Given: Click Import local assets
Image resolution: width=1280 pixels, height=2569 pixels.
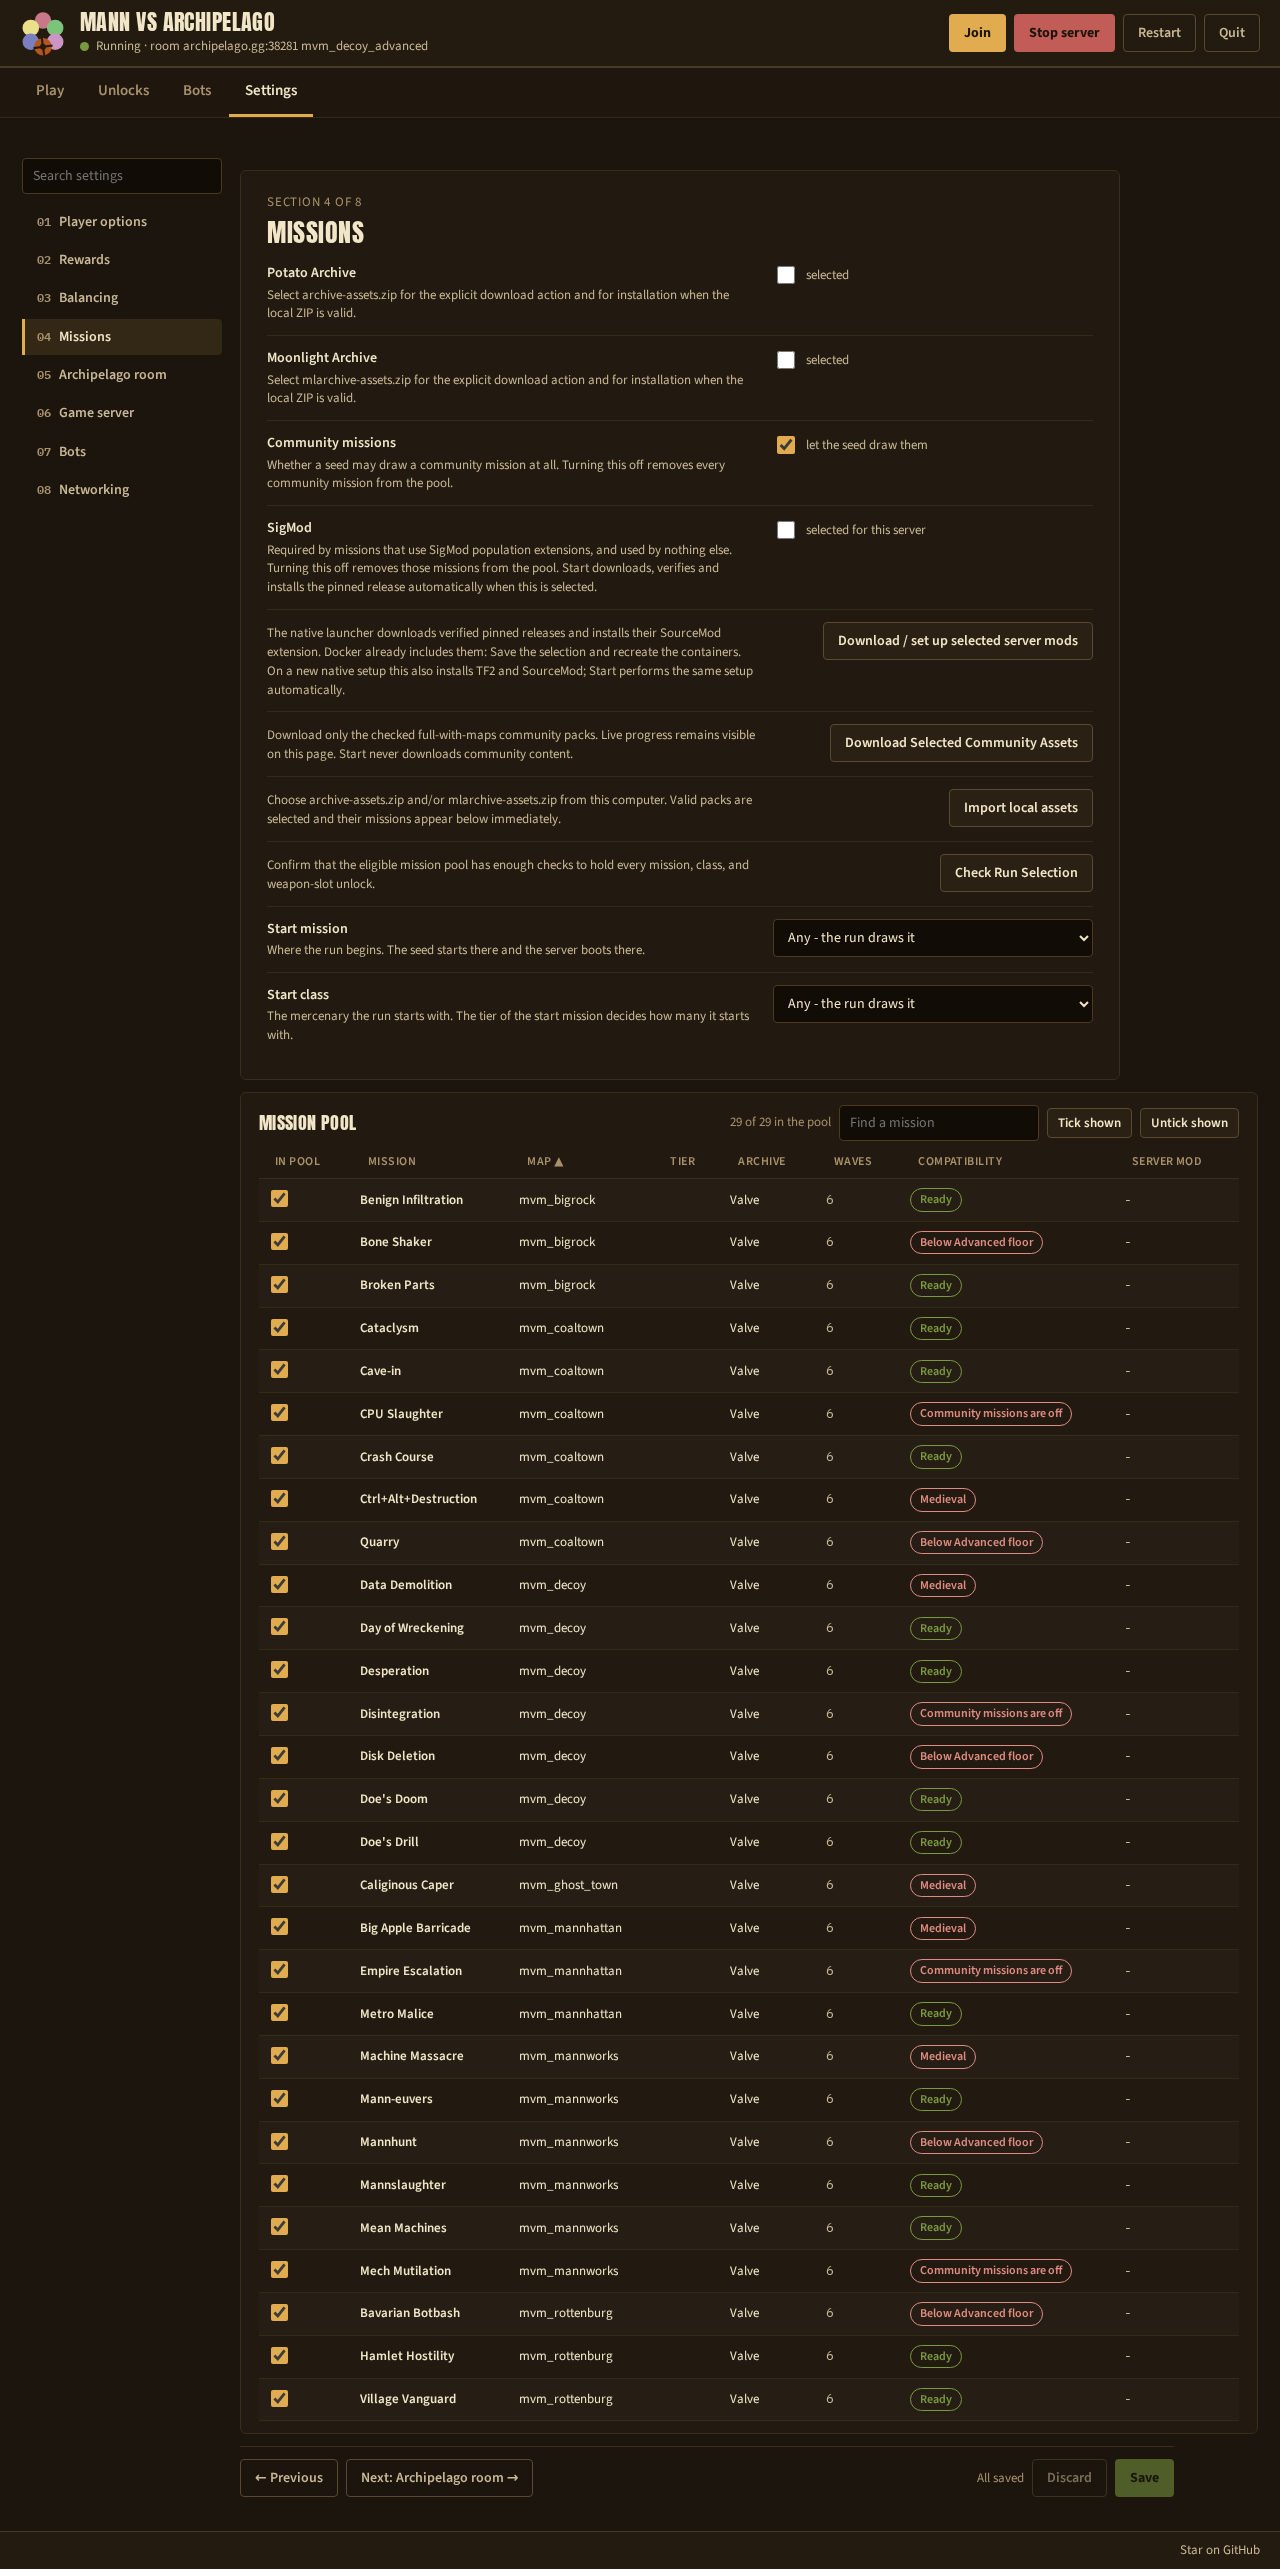Looking at the screenshot, I should click(1021, 808).
